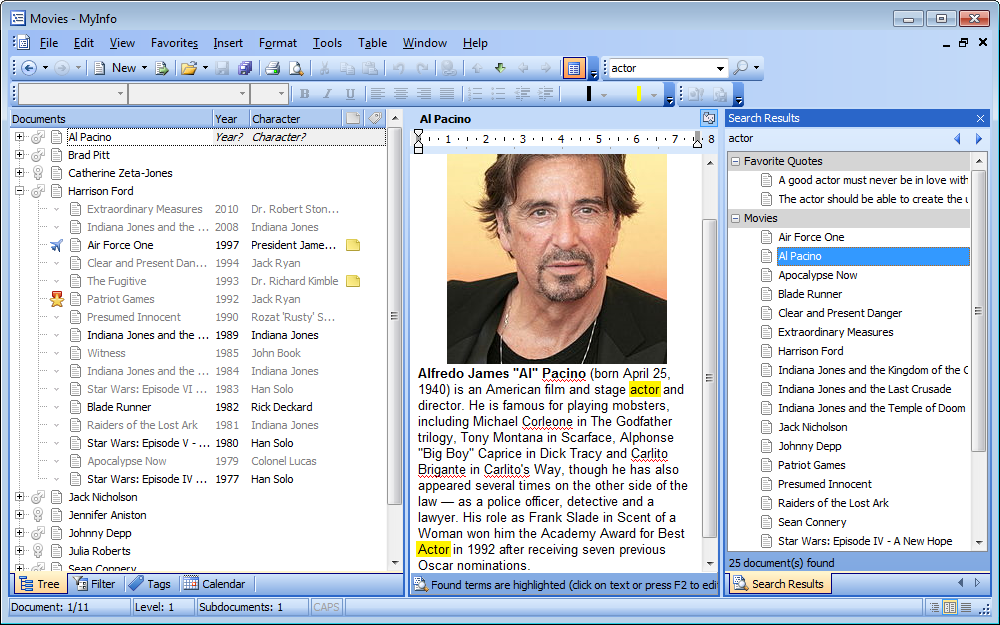This screenshot has width=1000, height=625.
Task: Collapse the Harrison Ford tree node
Action: [x=19, y=191]
